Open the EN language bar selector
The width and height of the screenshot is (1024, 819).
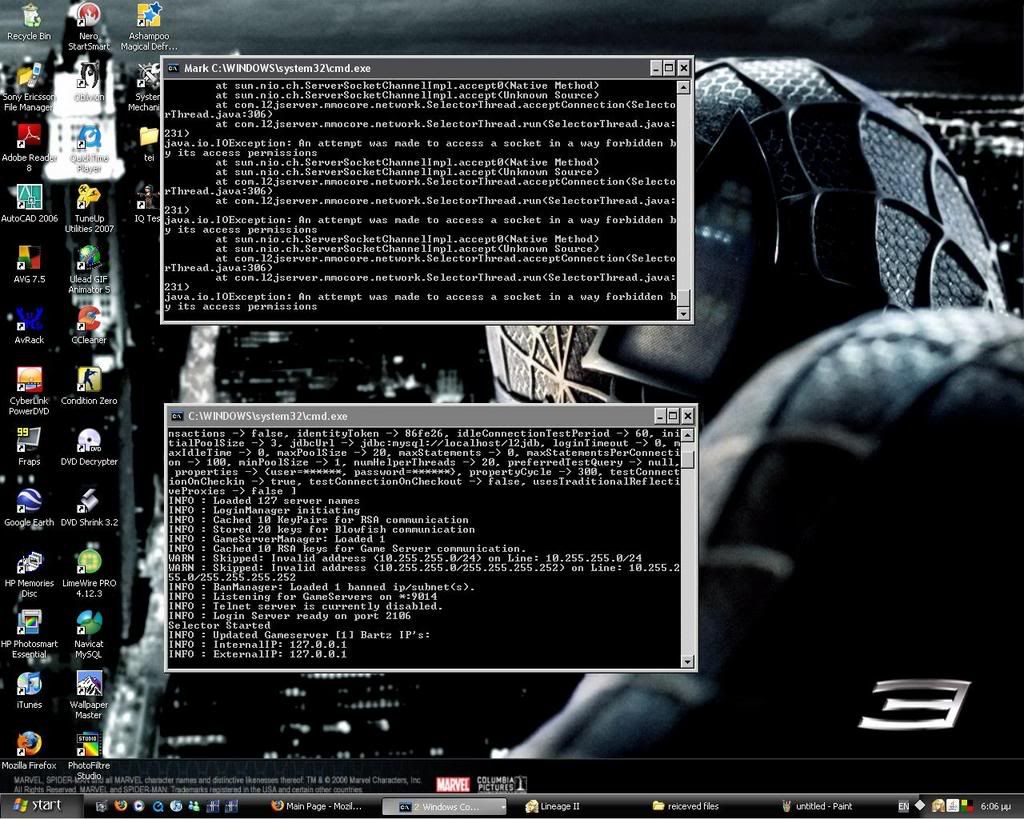(903, 806)
